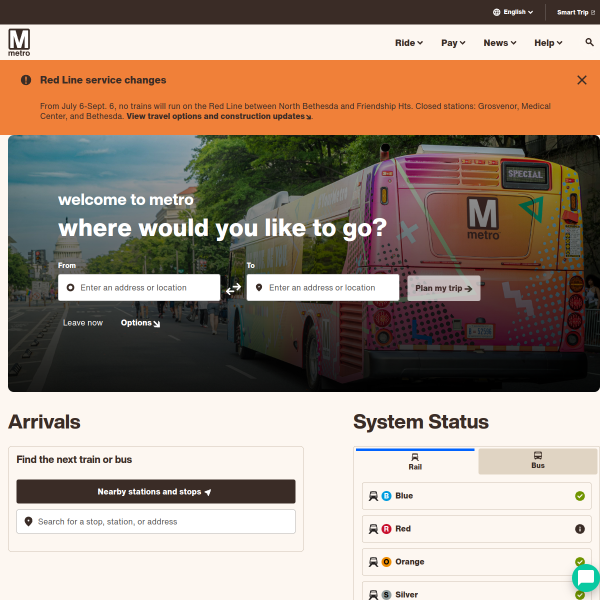Screen dimensions: 600x600
Task: Click the circle icon in From field
Action: click(x=70, y=287)
